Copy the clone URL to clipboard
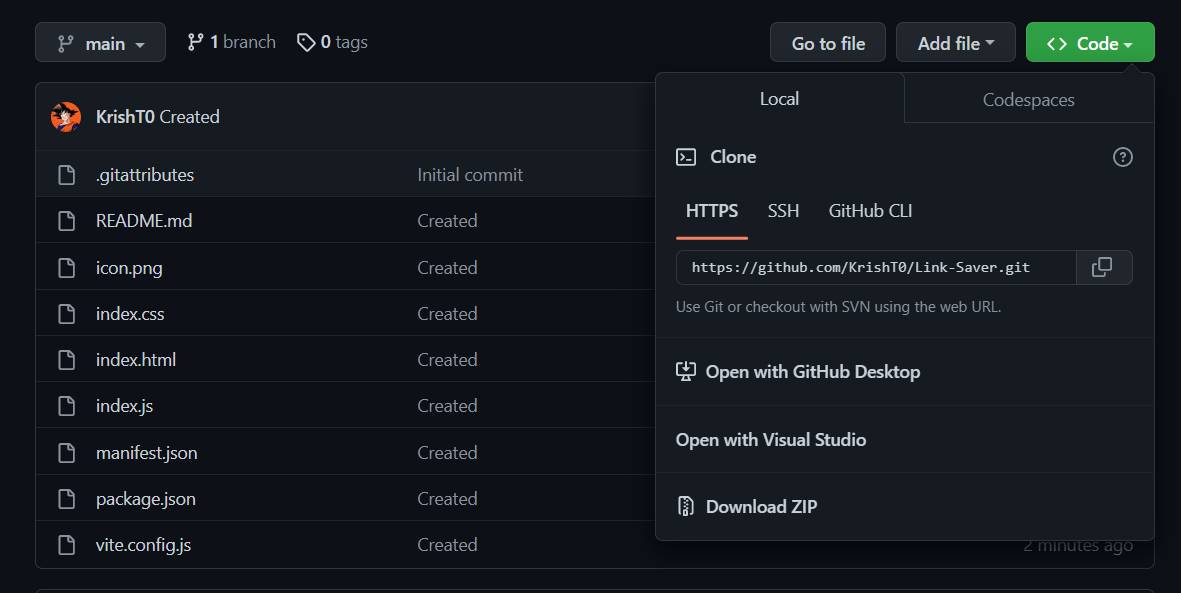Screen dimensions: 1181x593 [x=1103, y=267]
